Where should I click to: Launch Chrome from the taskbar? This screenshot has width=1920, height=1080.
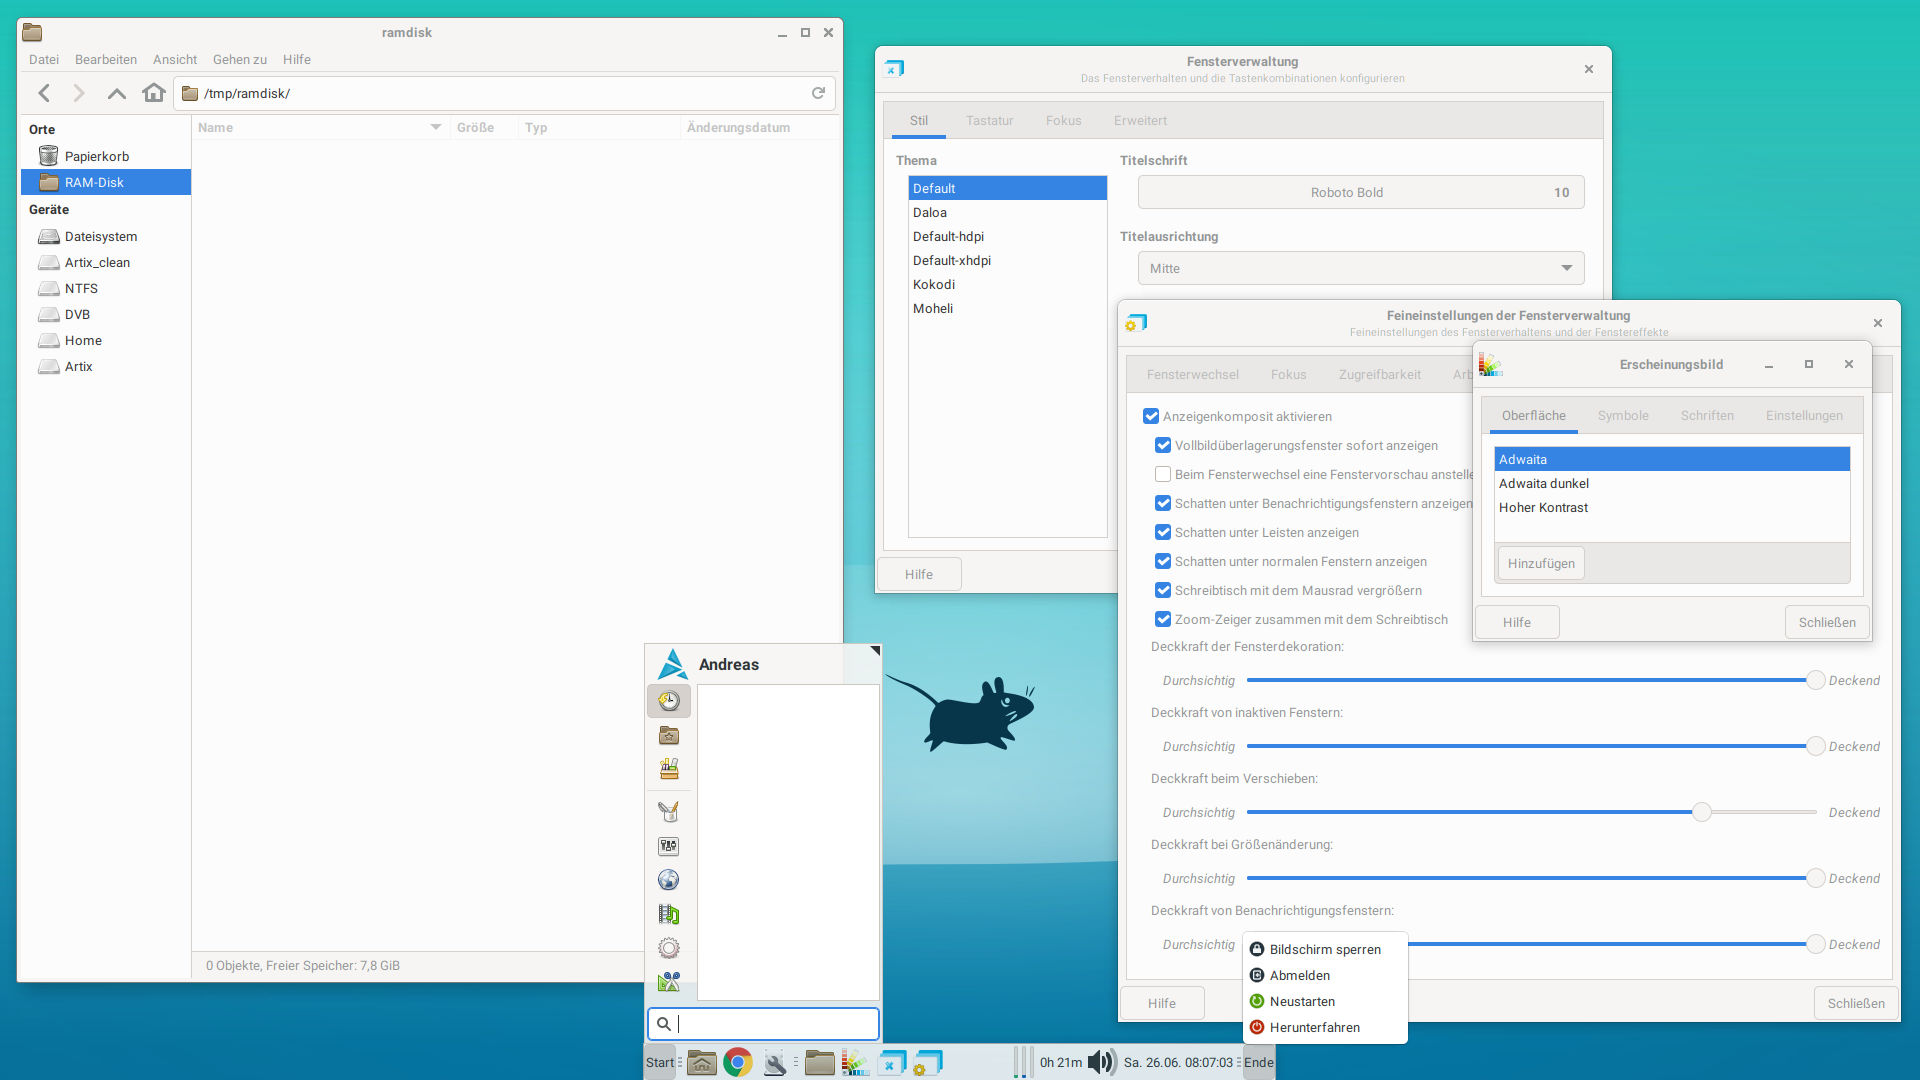(x=738, y=1062)
